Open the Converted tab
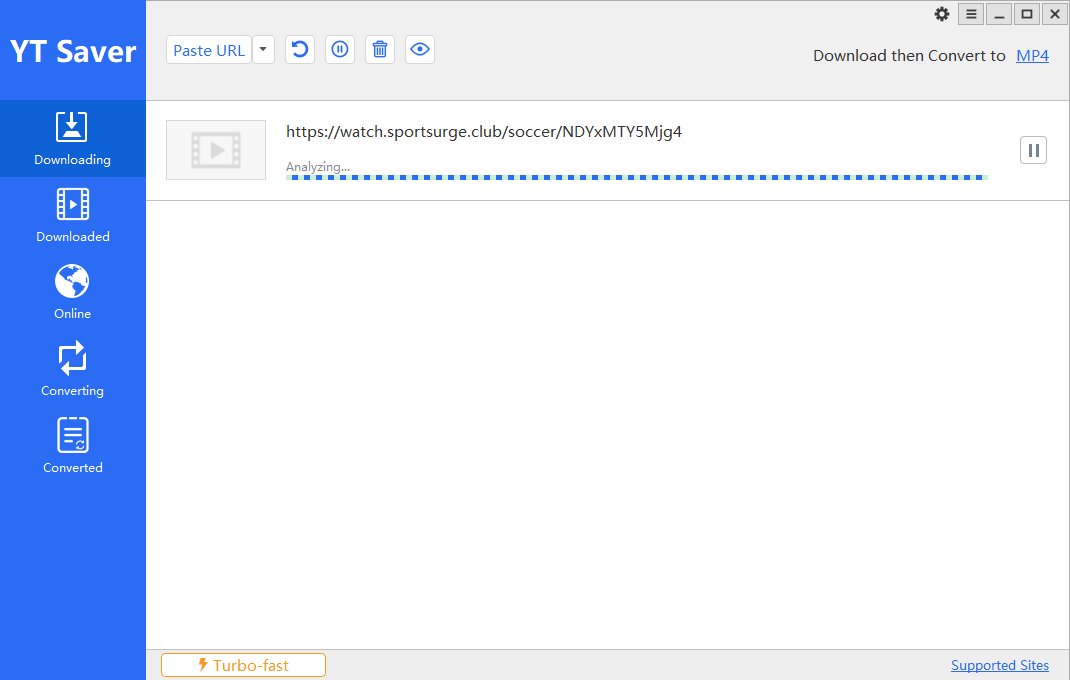This screenshot has height=680, width=1070. pos(72,447)
